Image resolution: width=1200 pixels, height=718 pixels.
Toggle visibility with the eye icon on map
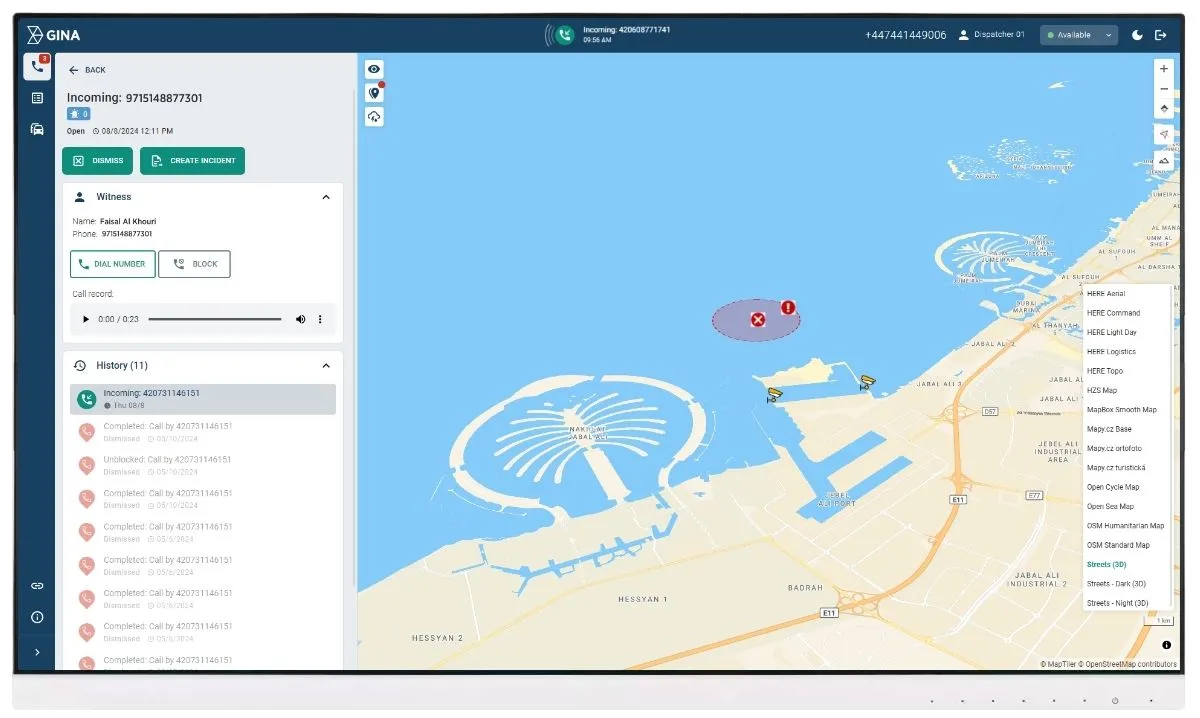coord(373,69)
